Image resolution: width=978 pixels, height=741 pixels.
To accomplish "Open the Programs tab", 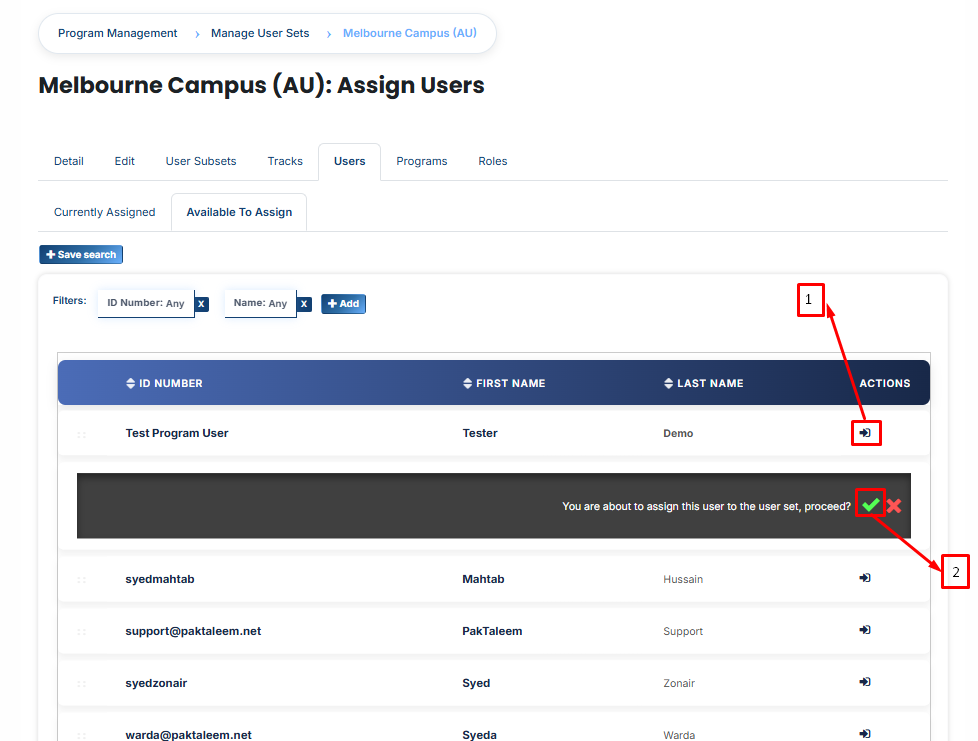I will click(x=422, y=161).
